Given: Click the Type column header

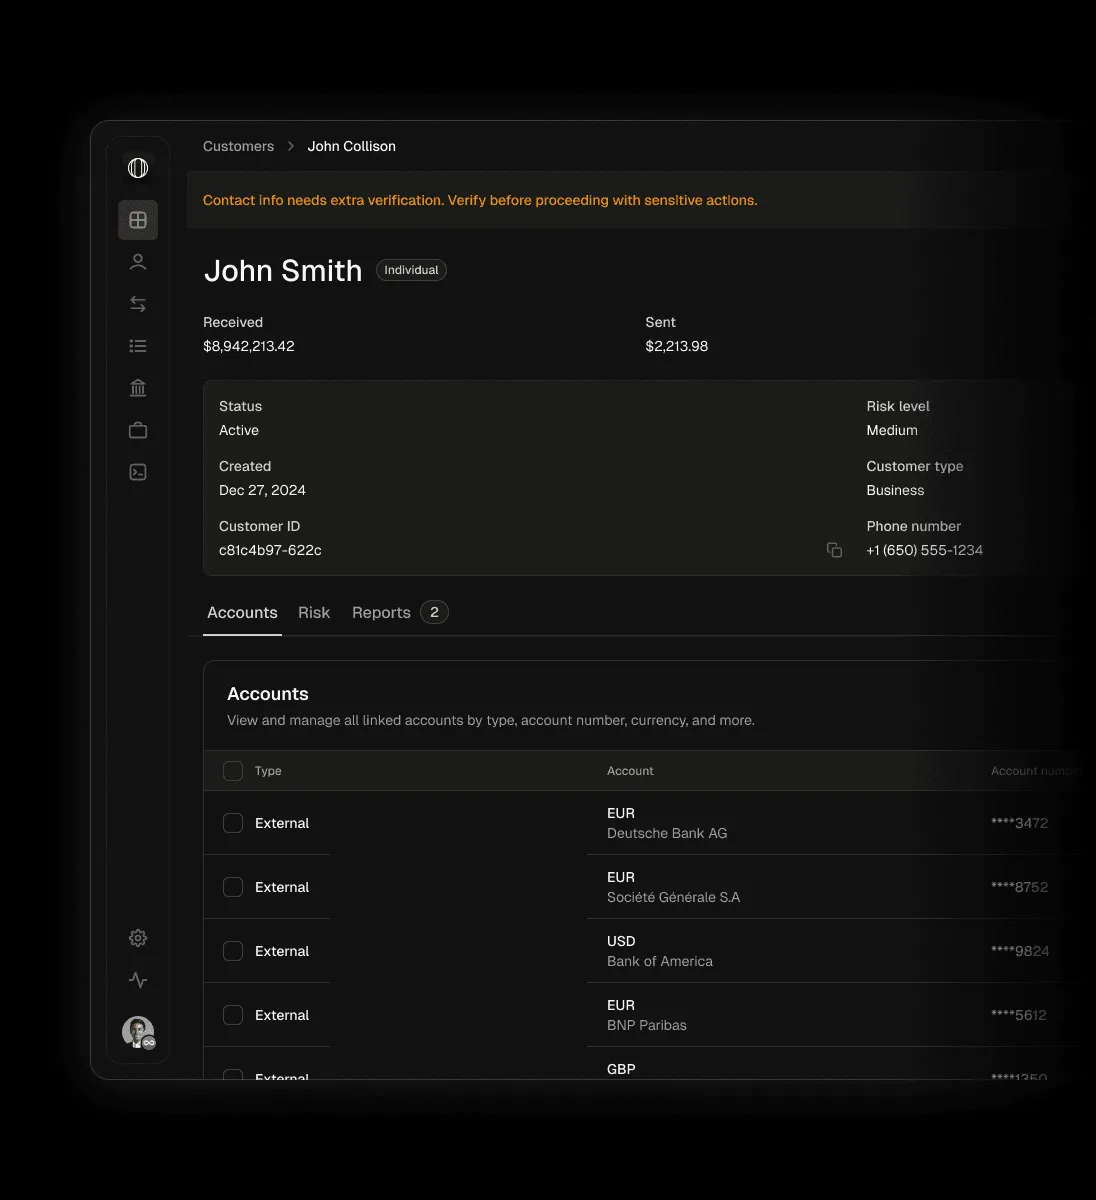Looking at the screenshot, I should click(x=268, y=771).
